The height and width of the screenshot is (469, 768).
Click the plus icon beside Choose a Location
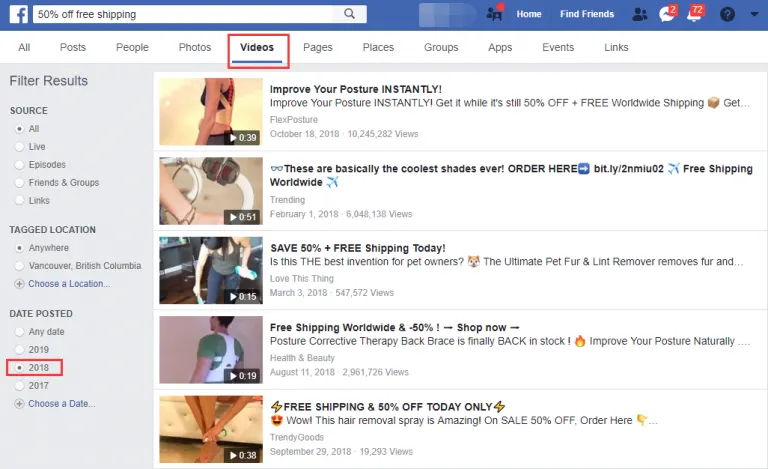19,284
